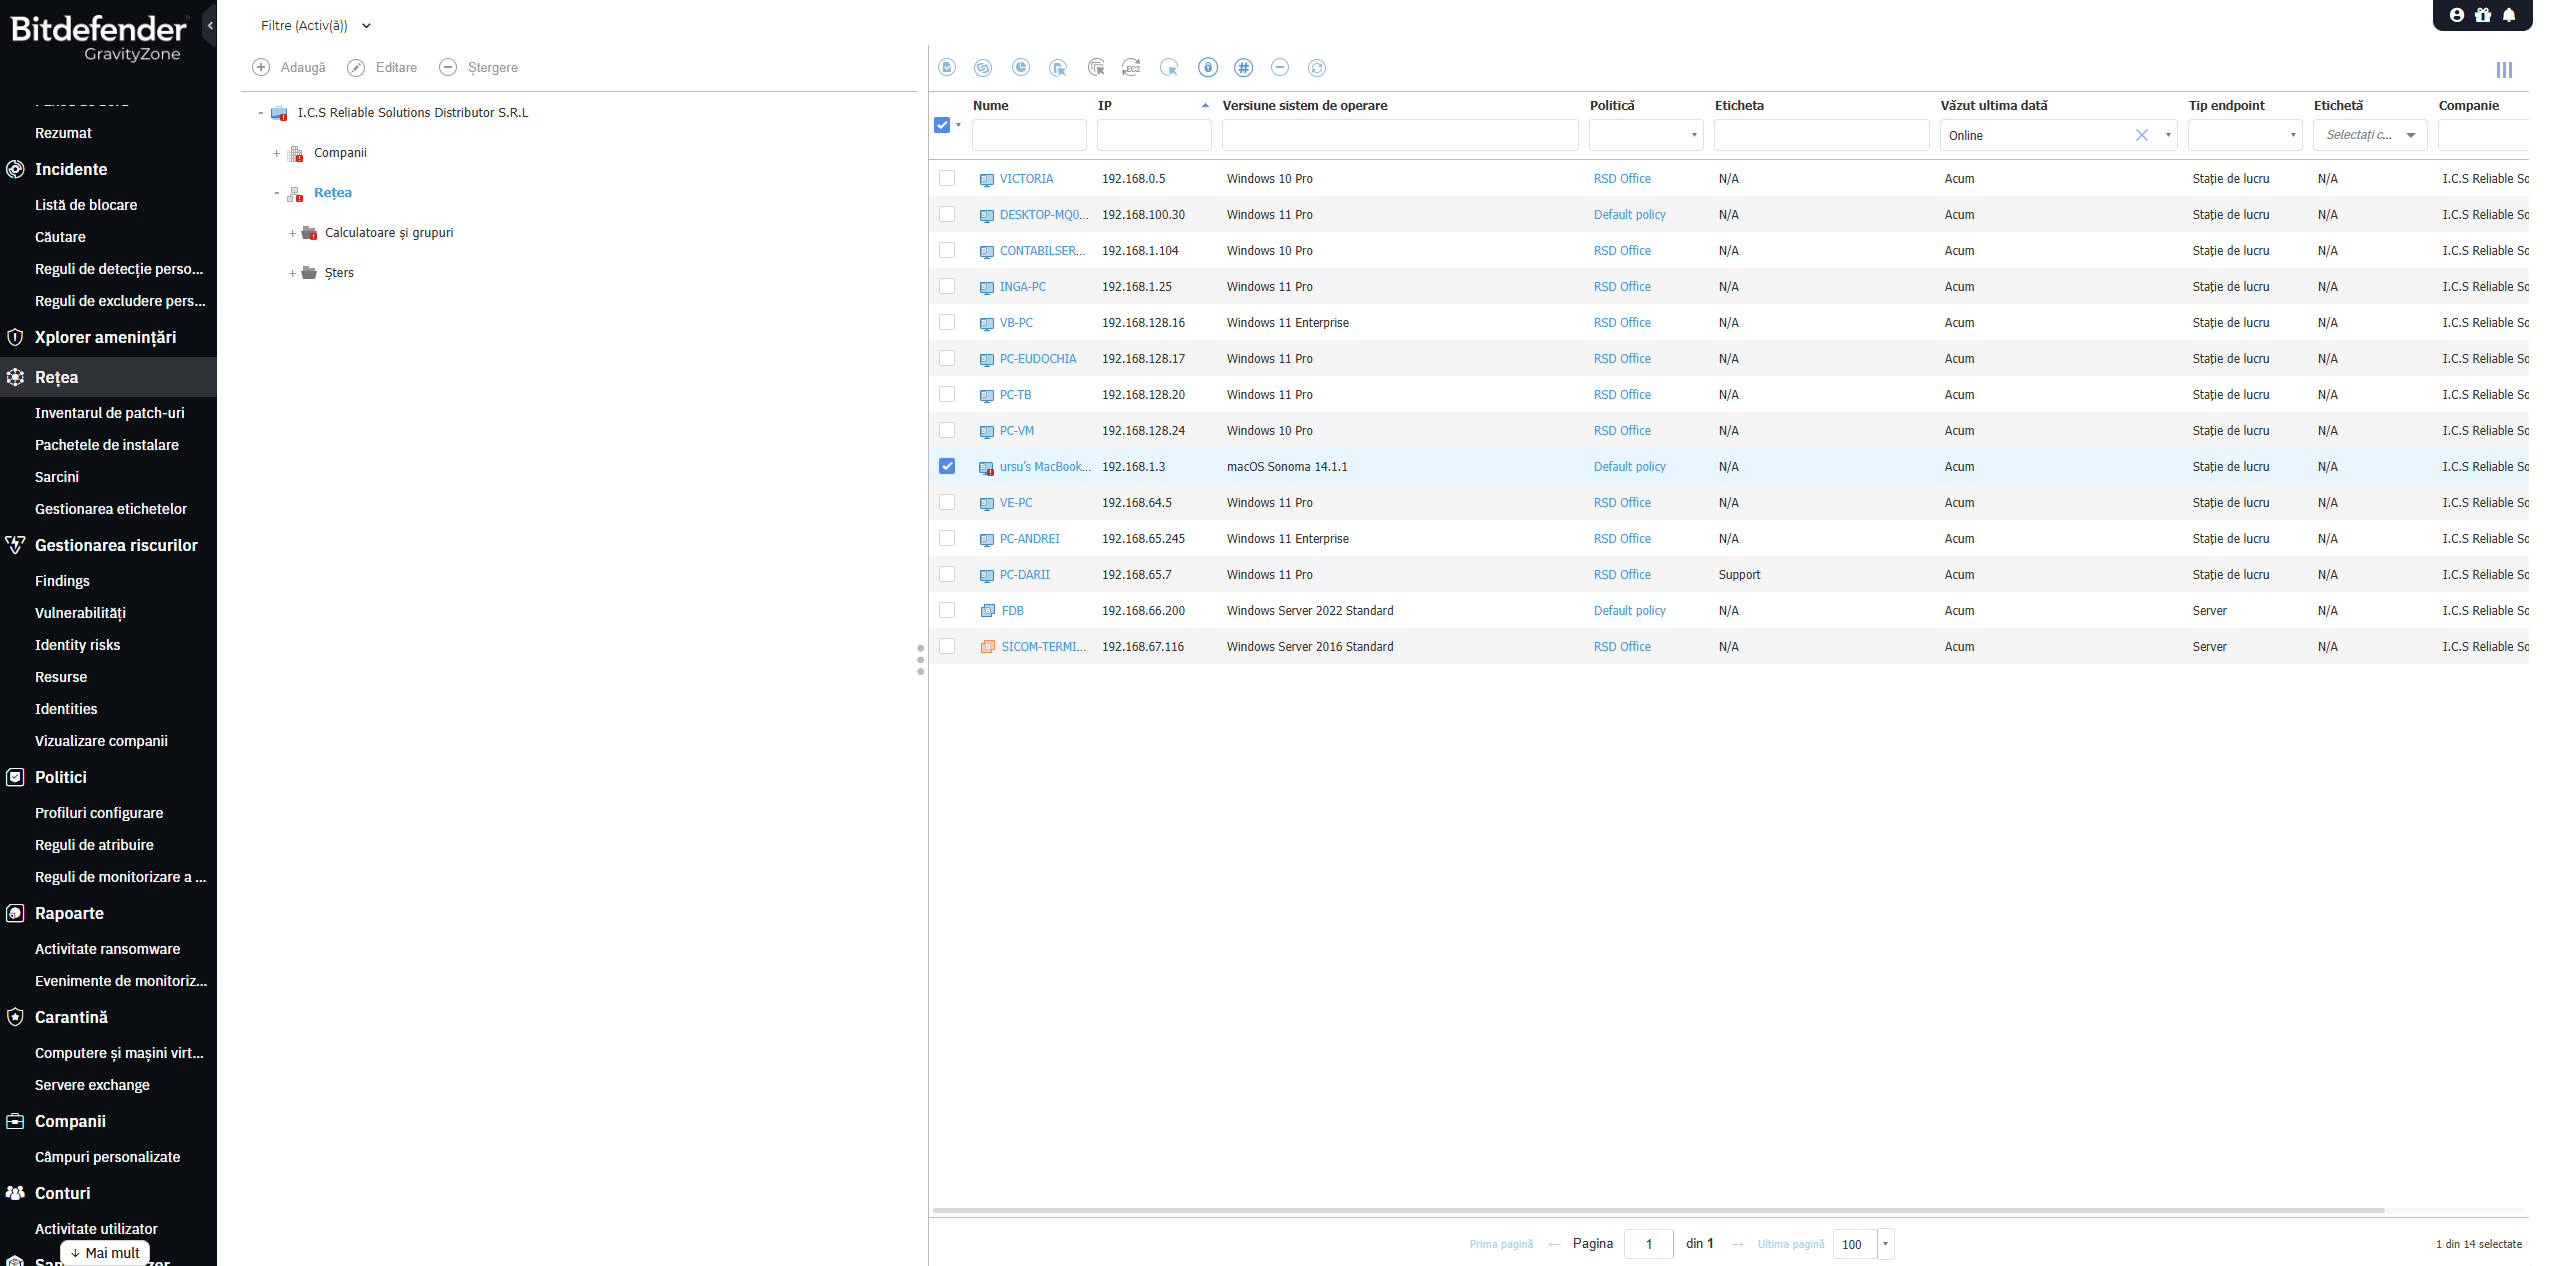Click the Nume filter input field
The image size is (2550, 1266).
tap(1029, 135)
